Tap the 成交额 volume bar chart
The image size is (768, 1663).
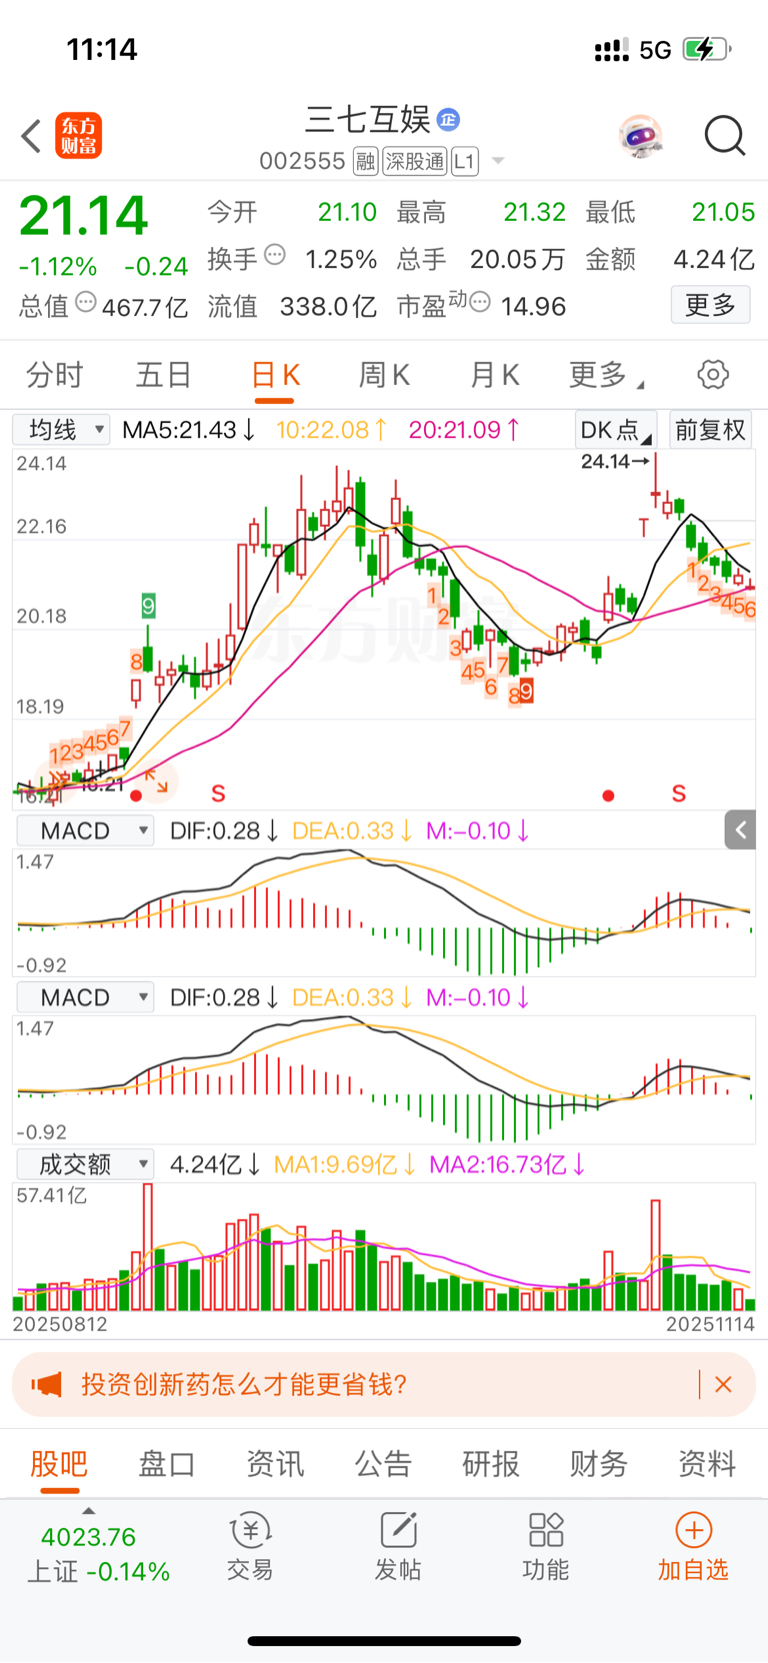coord(385,1247)
